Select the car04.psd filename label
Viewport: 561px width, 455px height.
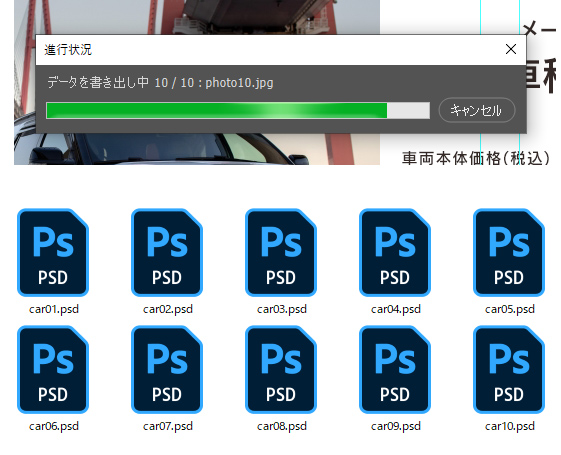396,309
